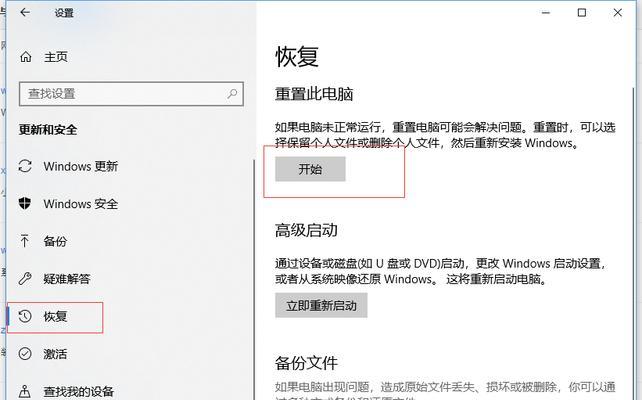Screen dimensions: 642x400
Task: Open 查找我的设备 settings page
Action: (x=79, y=391)
